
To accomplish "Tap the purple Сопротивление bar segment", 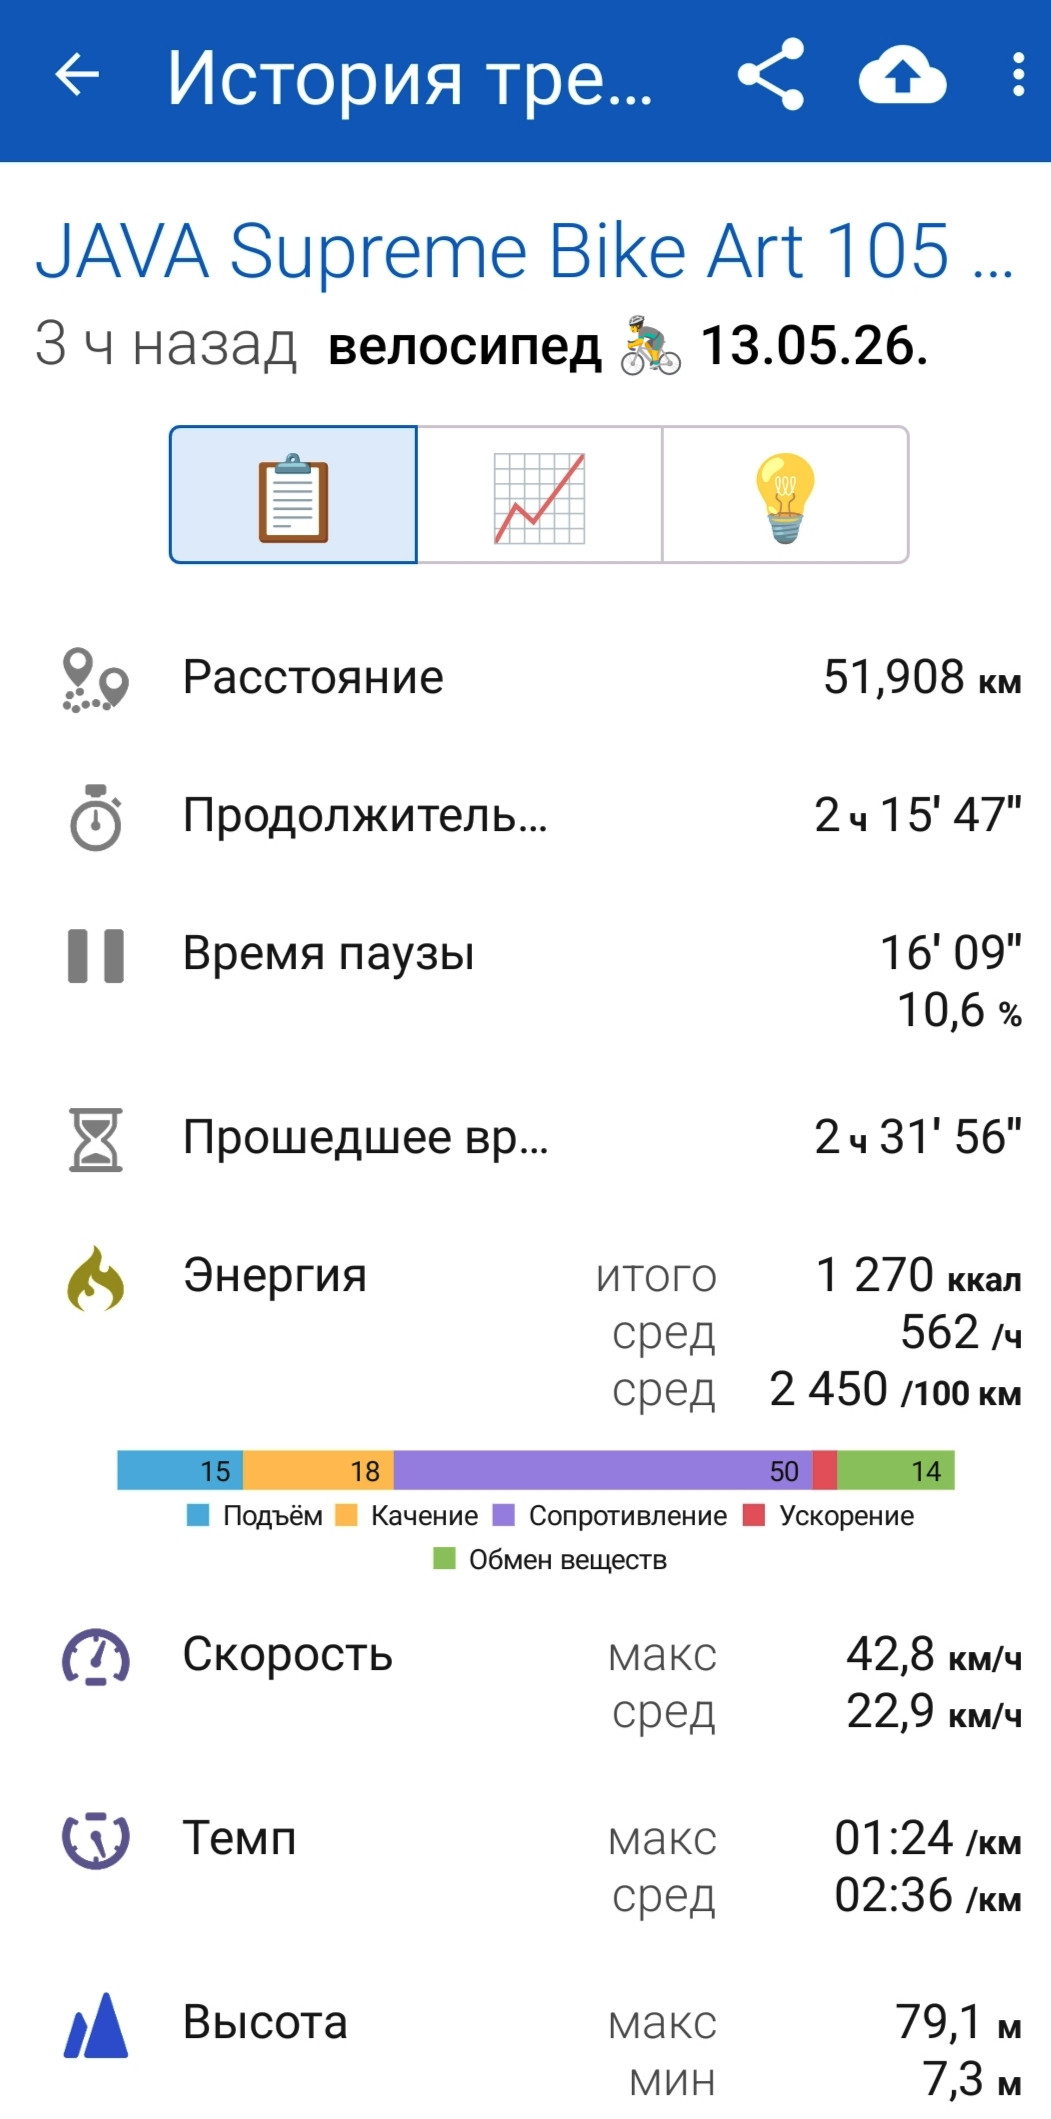I will (x=603, y=1470).
